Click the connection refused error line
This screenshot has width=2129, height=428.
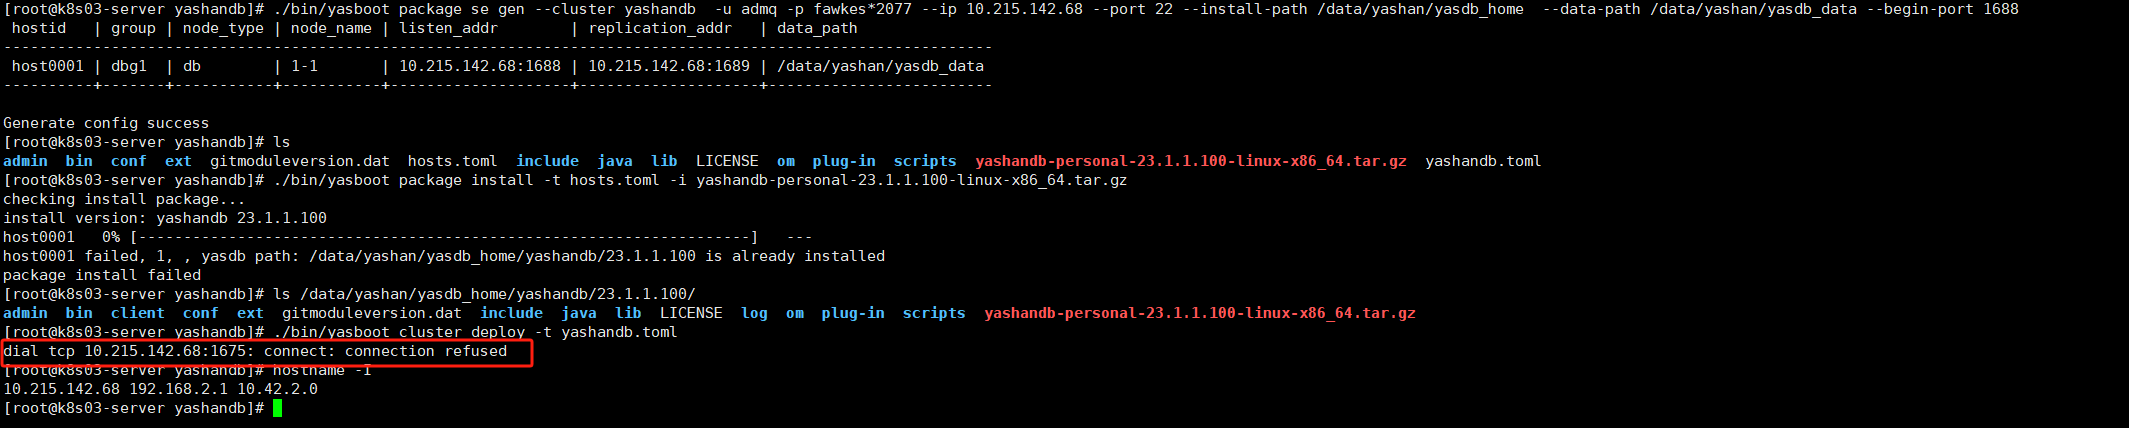click(255, 351)
